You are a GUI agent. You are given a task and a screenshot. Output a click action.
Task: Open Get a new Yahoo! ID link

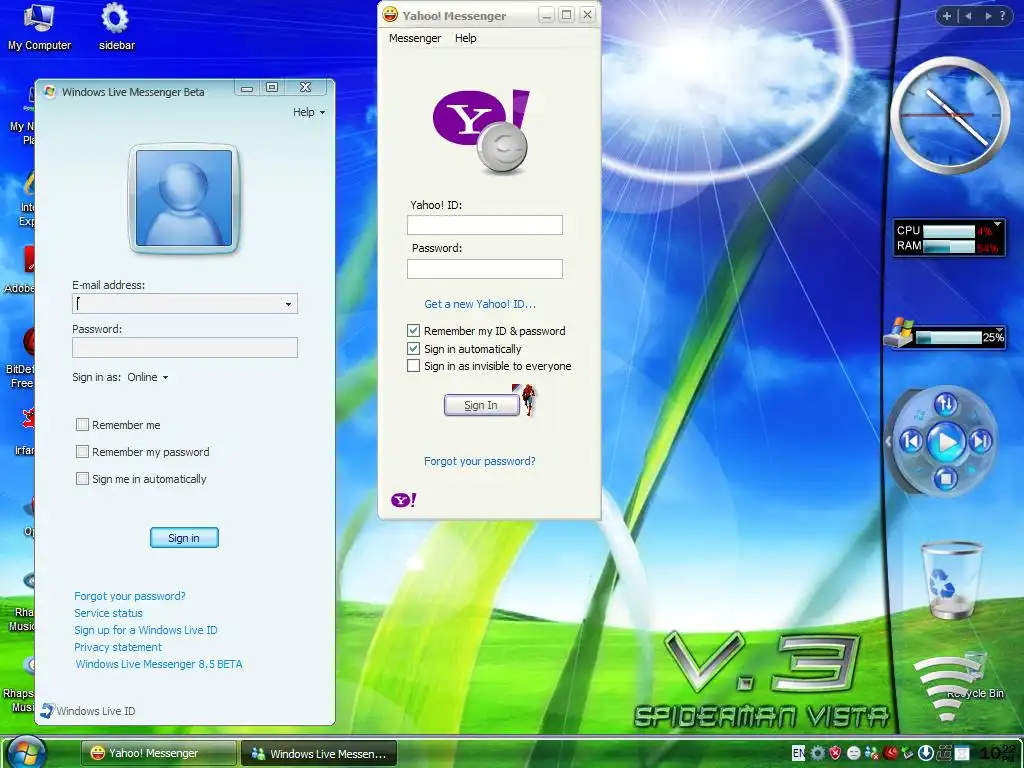480,304
